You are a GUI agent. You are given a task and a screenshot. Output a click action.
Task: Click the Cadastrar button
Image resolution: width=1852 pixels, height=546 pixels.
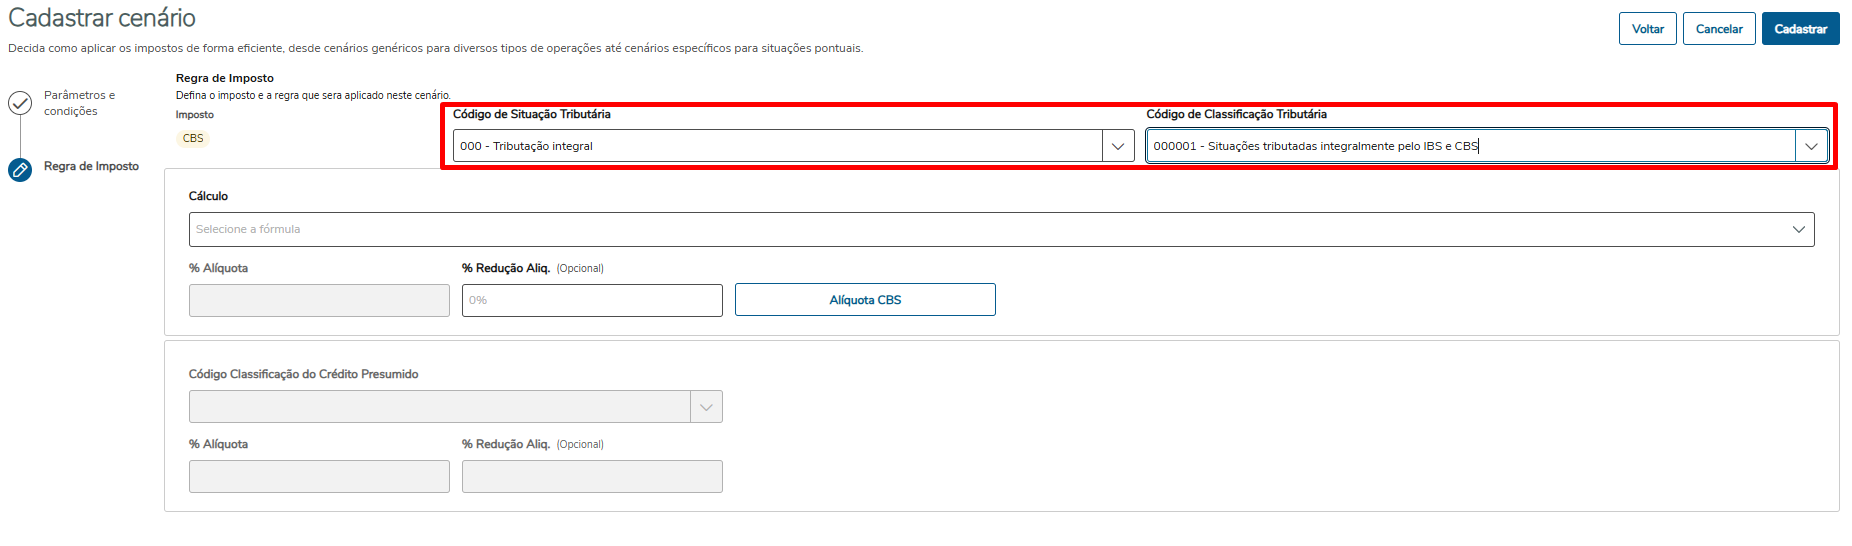[x=1800, y=29]
